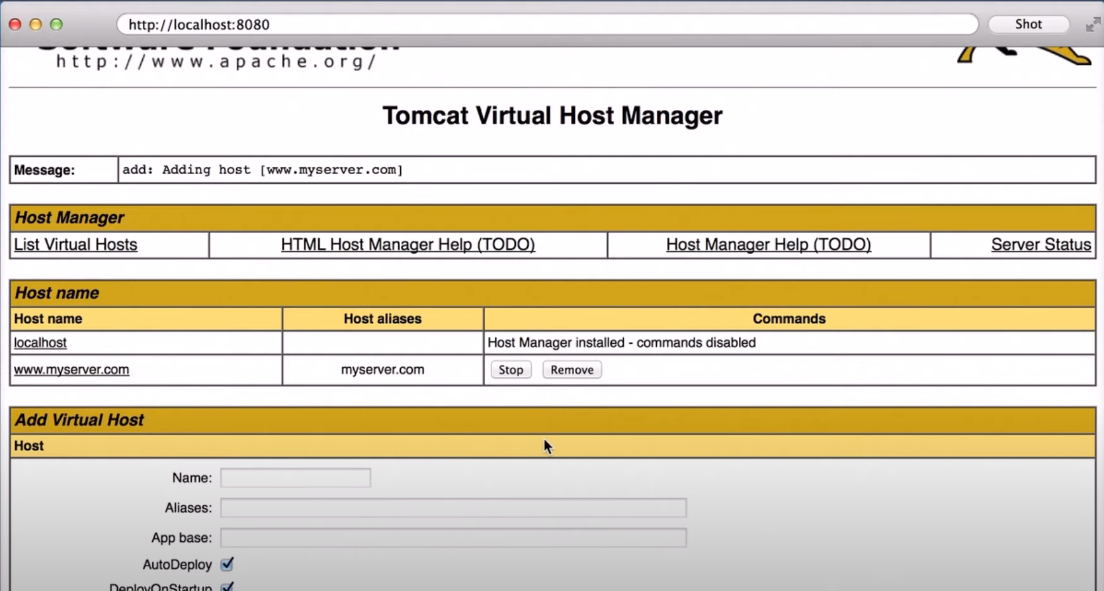The height and width of the screenshot is (591, 1104).
Task: Click the Name input field
Action: (295, 478)
